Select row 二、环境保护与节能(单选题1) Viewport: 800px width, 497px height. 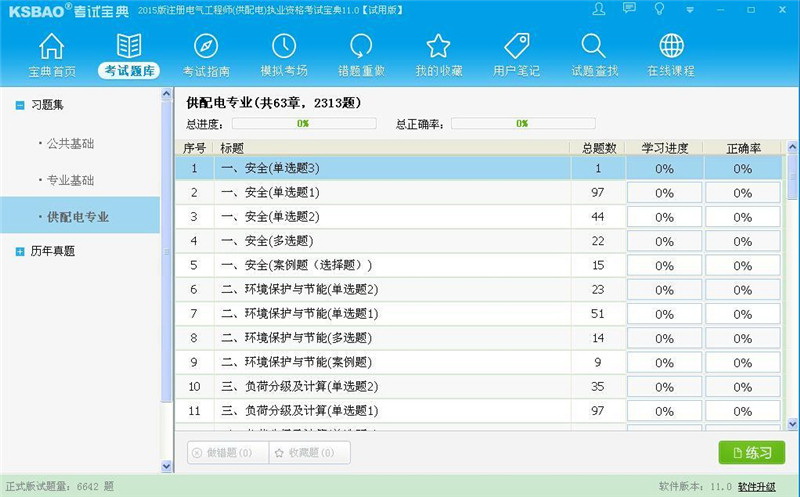click(x=479, y=314)
